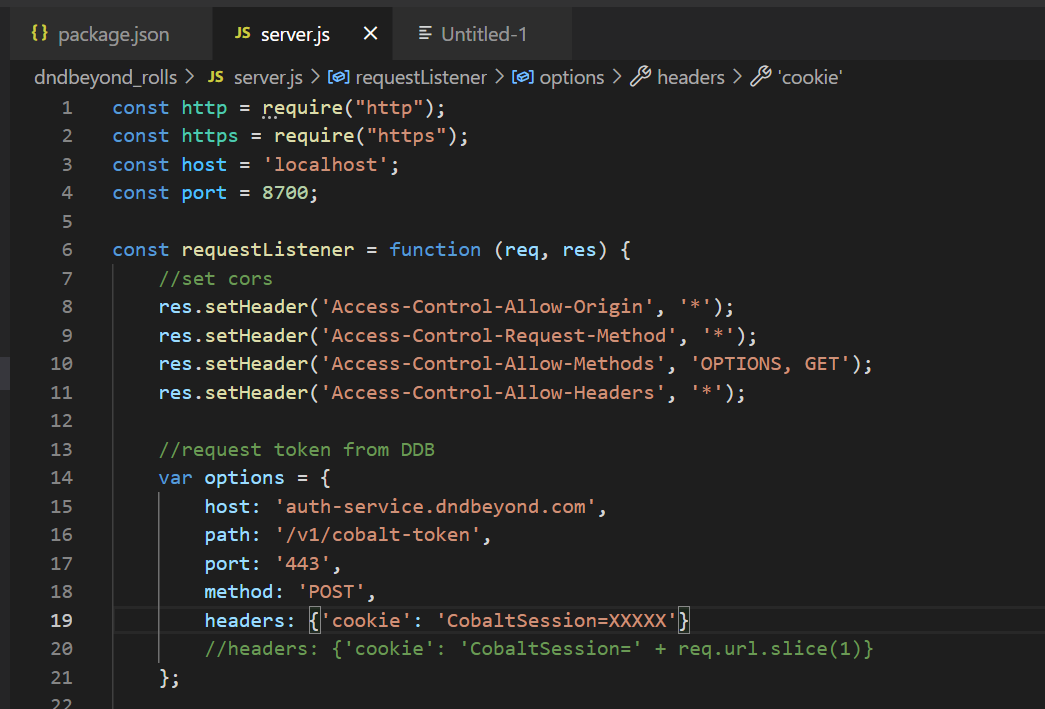
Task: Click the curly-braces icon on package.json tab
Action: 40,33
